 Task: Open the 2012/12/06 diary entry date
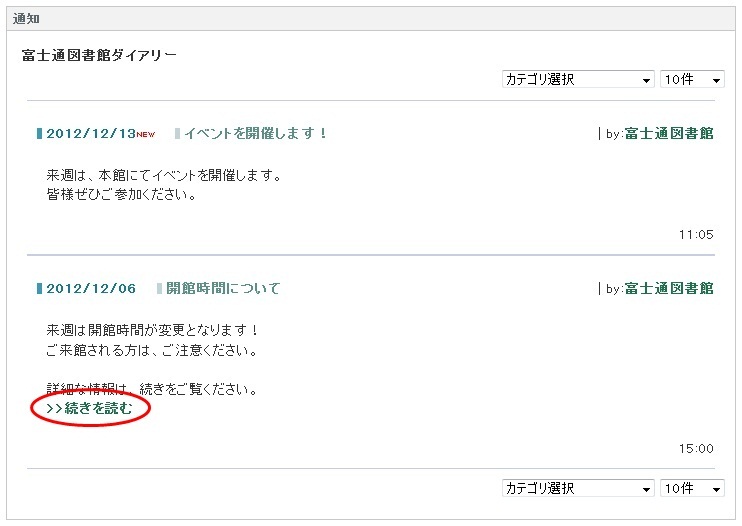[x=91, y=288]
